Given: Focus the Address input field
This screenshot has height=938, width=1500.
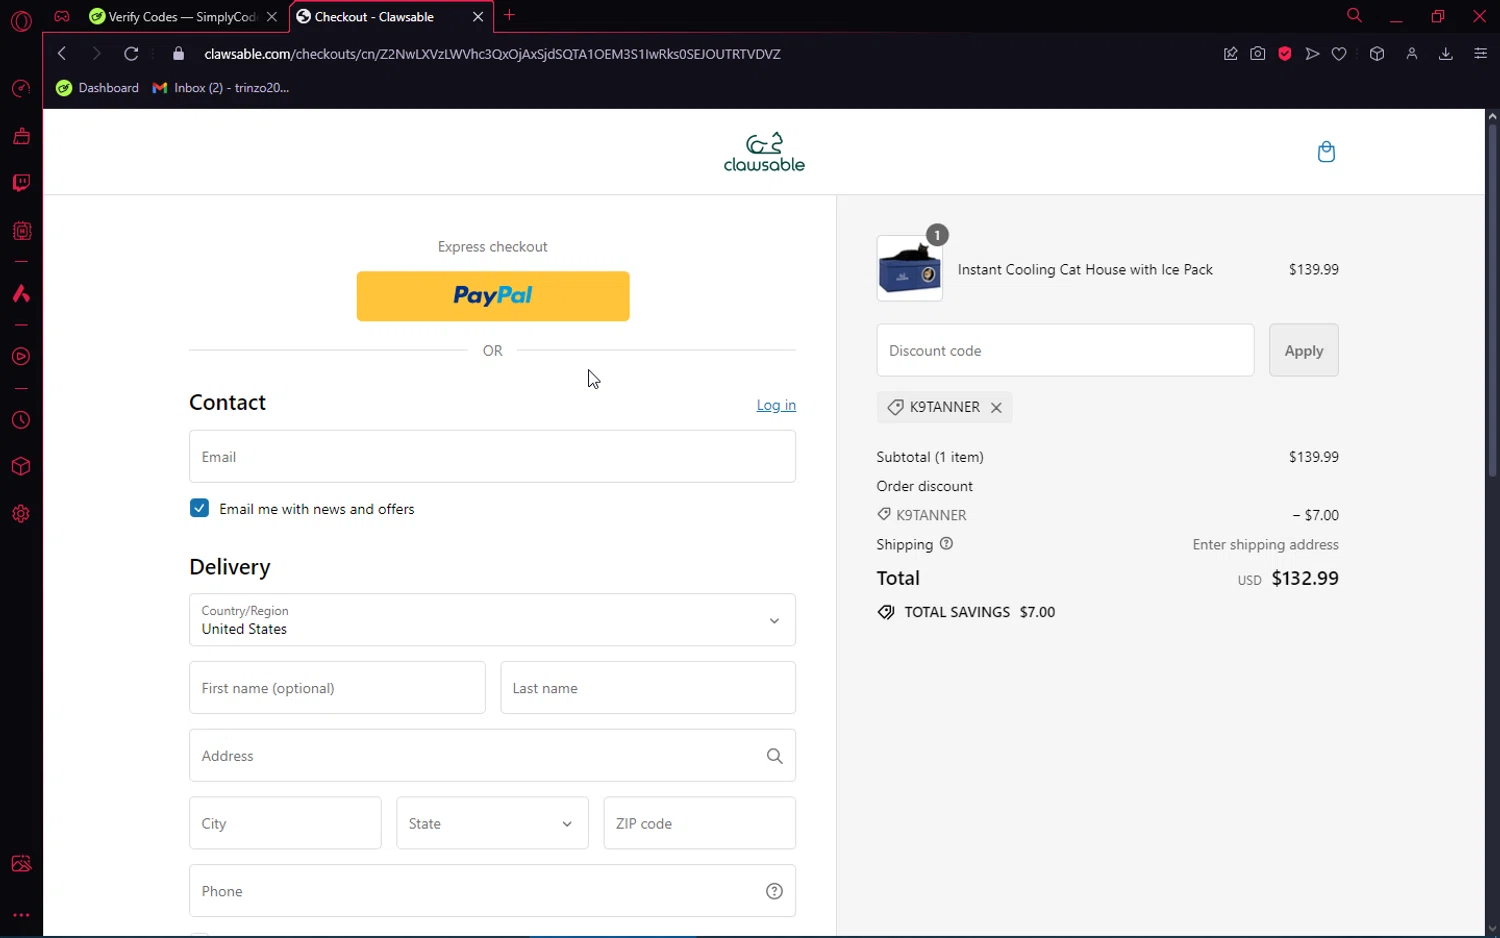Looking at the screenshot, I should pos(492,755).
